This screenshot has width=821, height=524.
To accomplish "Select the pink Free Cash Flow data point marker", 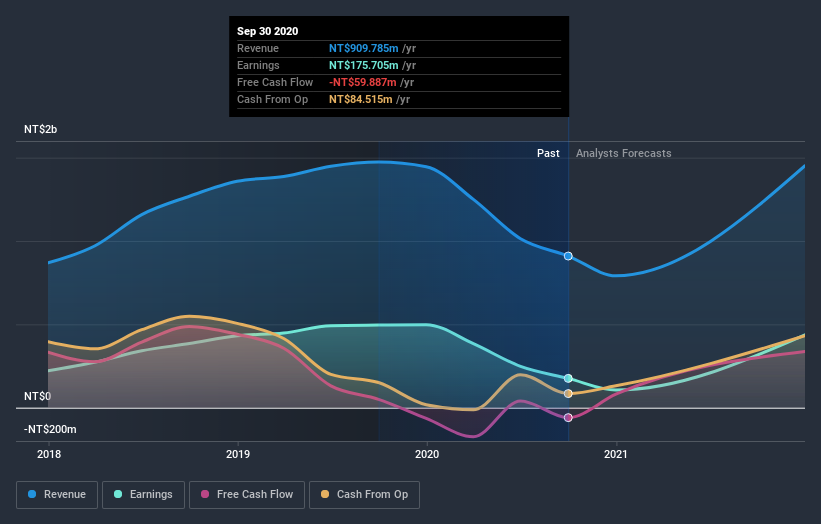I will tap(568, 418).
